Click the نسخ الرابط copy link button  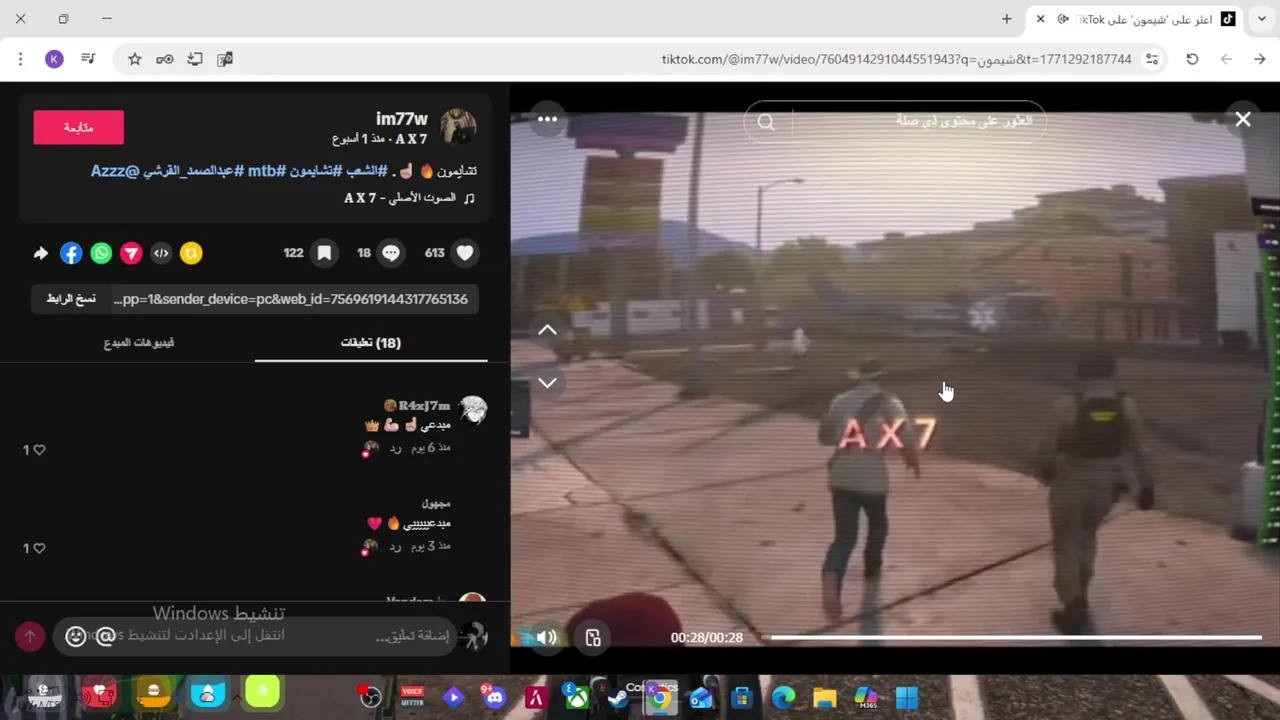71,299
